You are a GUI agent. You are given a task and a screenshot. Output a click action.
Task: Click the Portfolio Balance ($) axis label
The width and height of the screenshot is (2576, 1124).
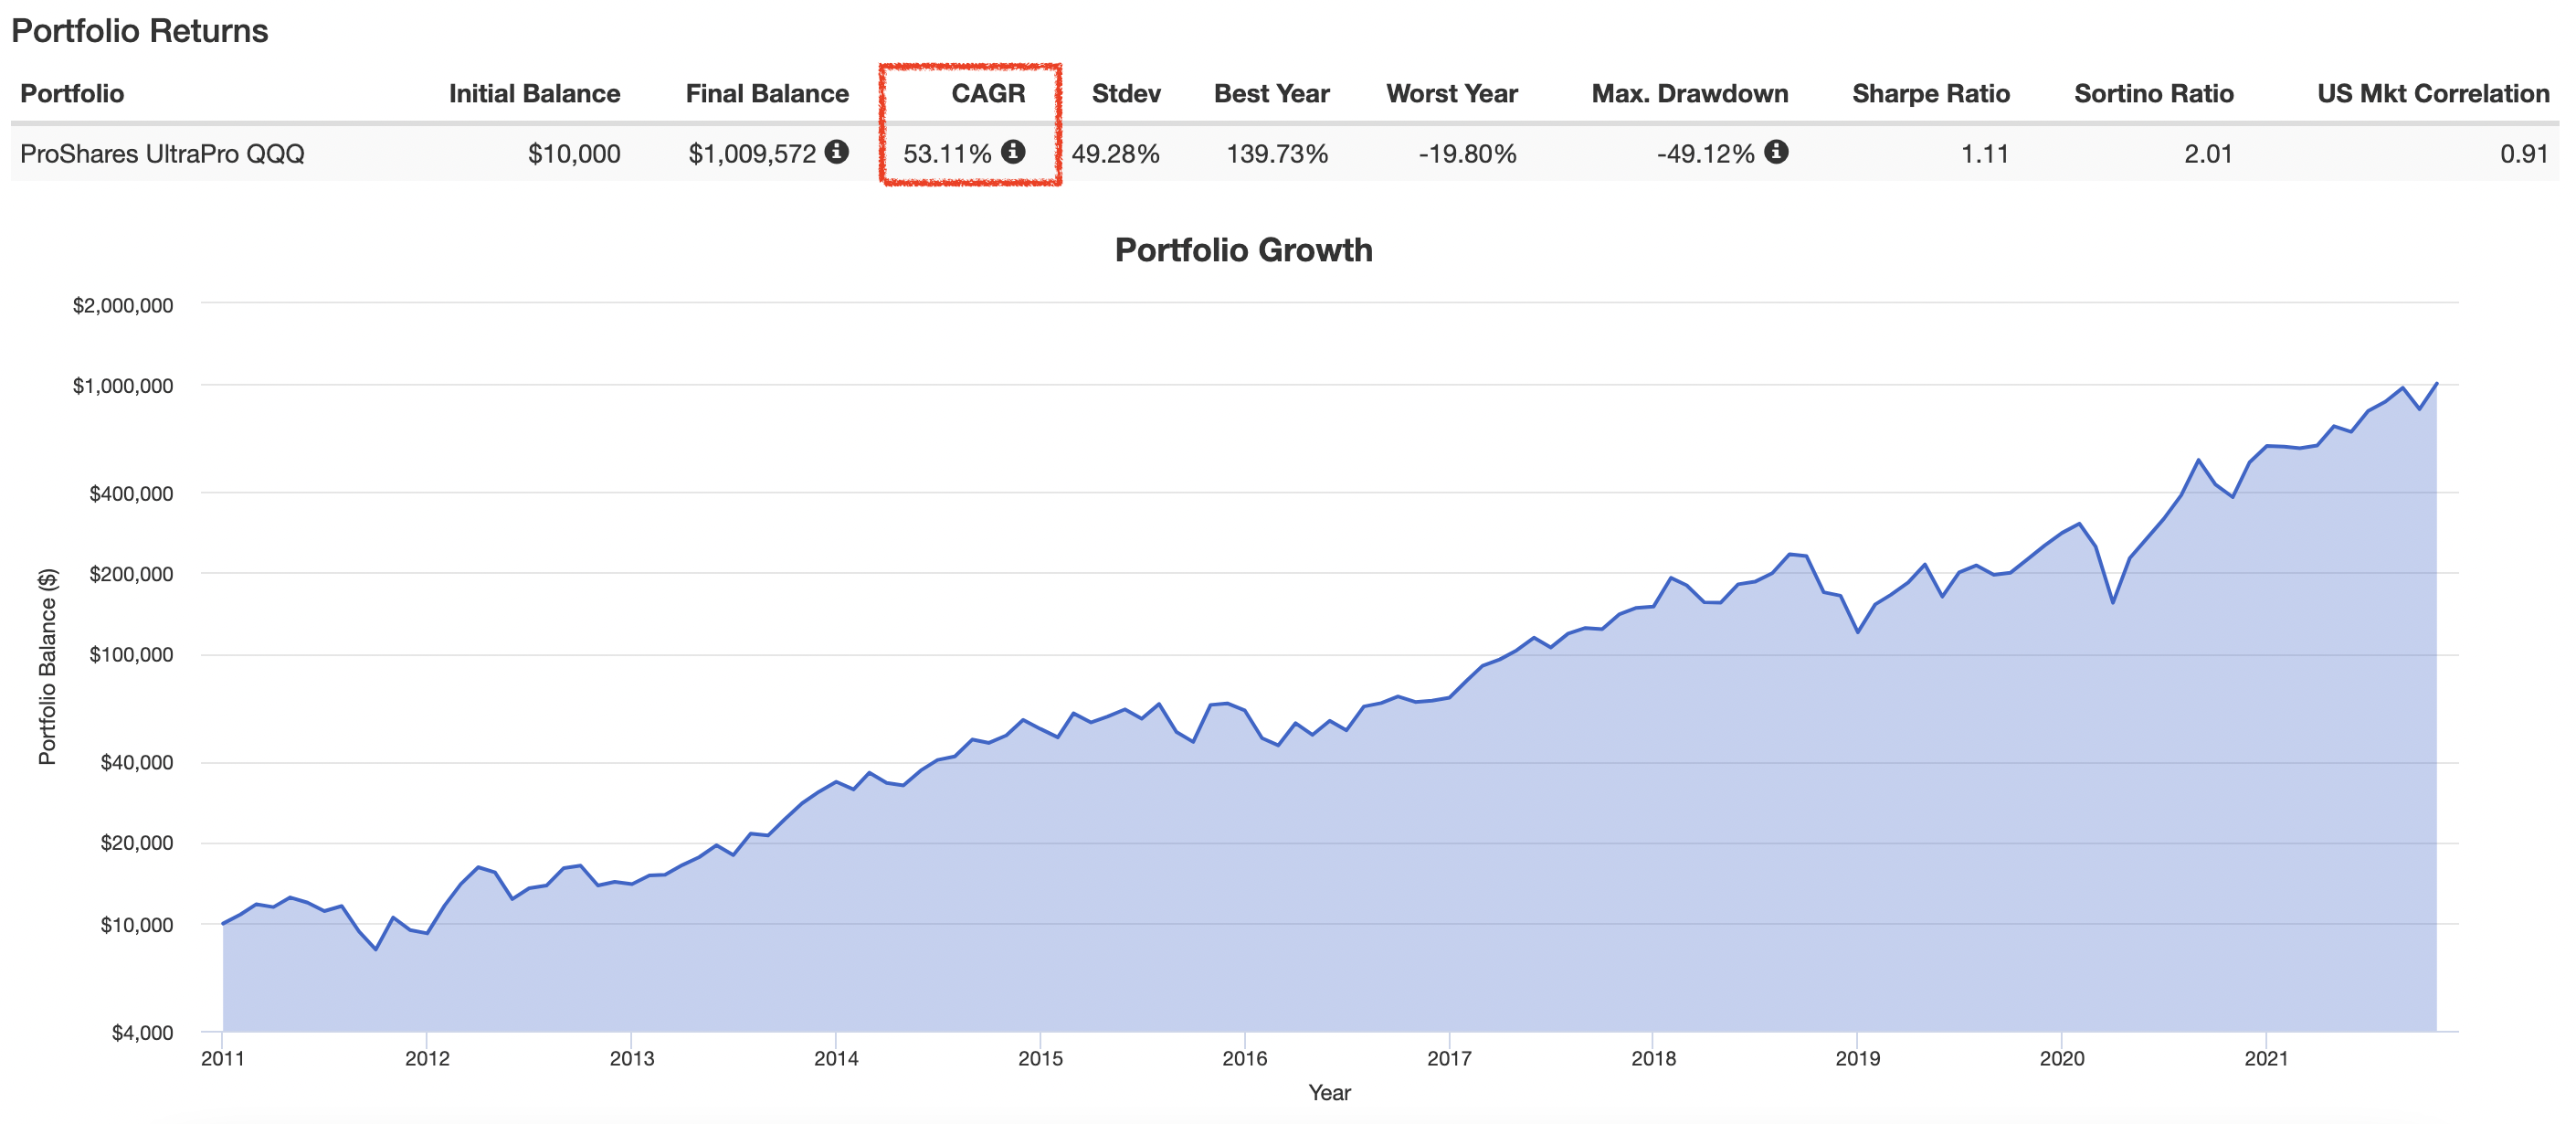pyautogui.click(x=47, y=666)
